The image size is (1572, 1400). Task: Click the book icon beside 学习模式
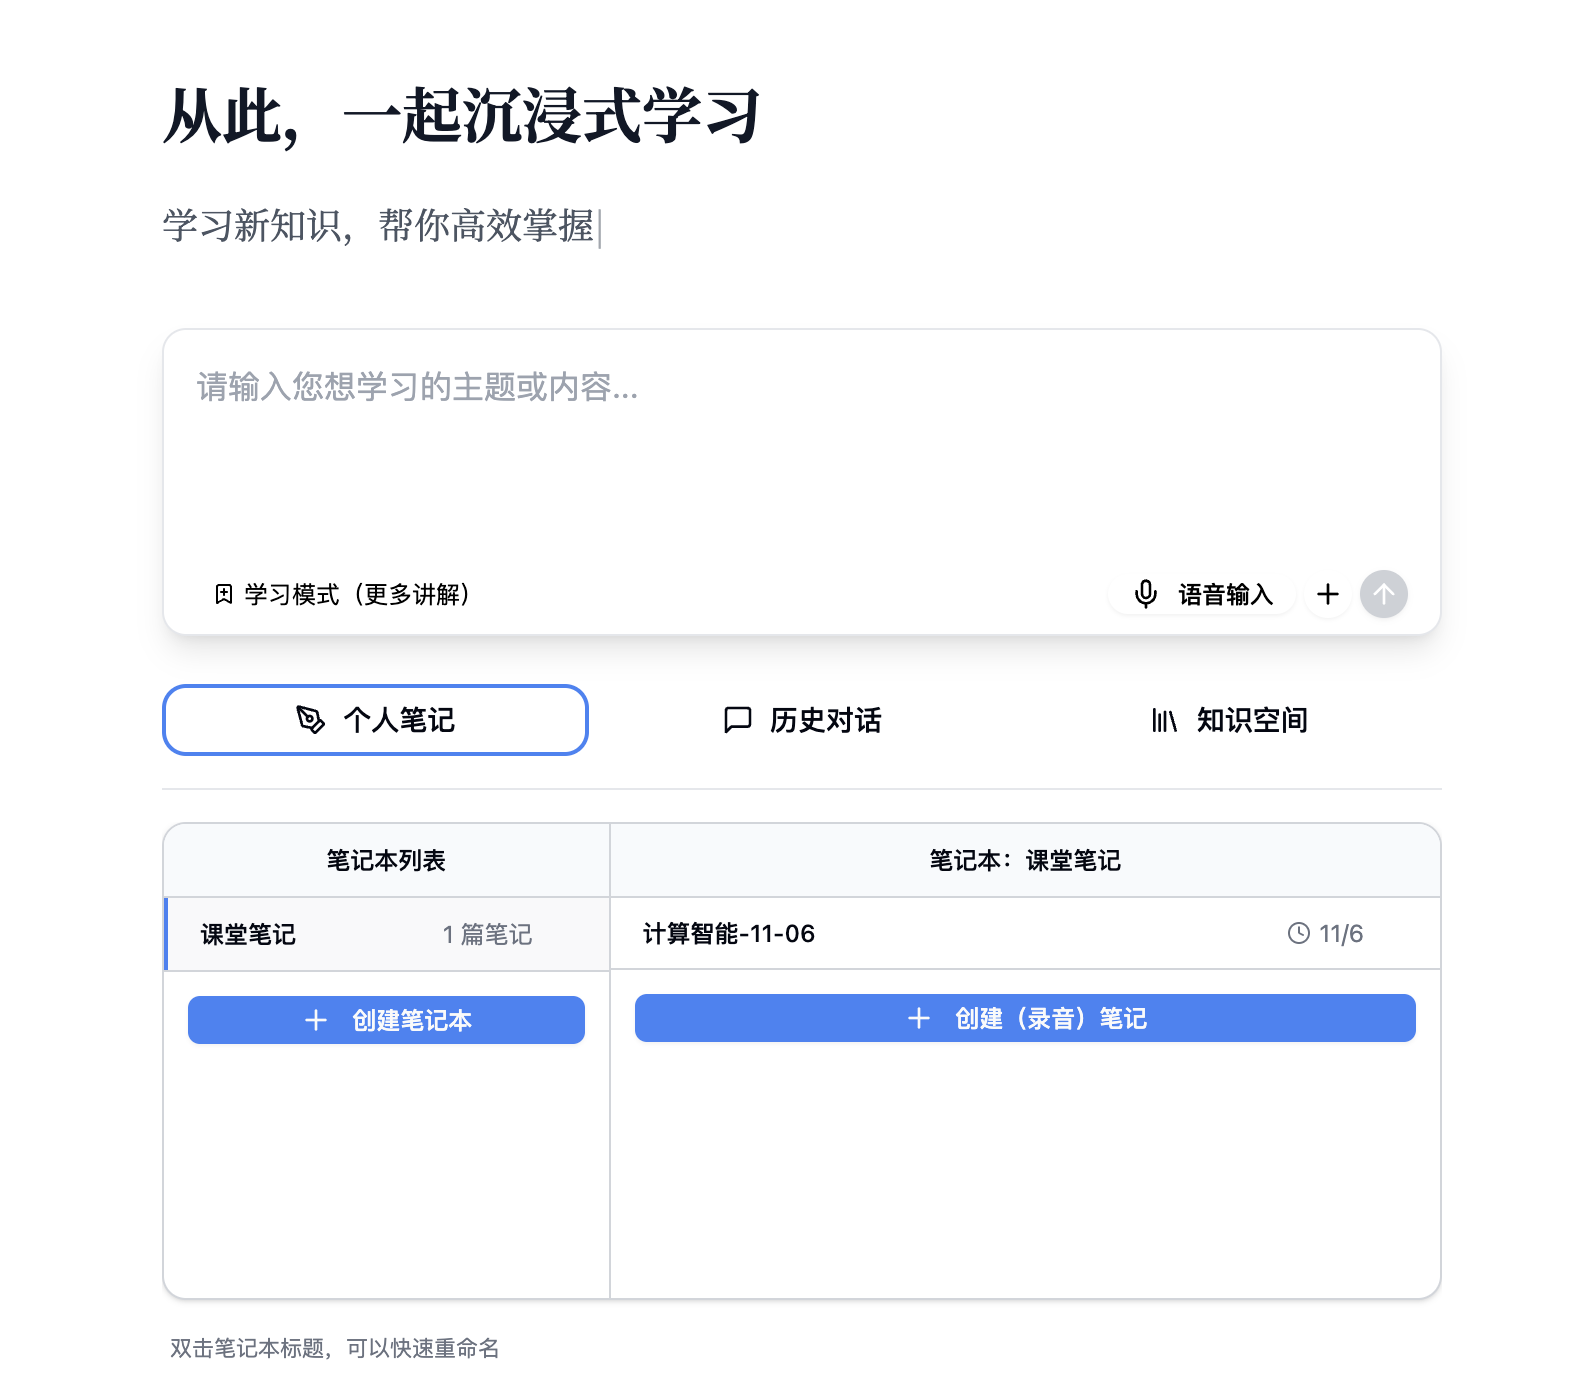pos(225,593)
